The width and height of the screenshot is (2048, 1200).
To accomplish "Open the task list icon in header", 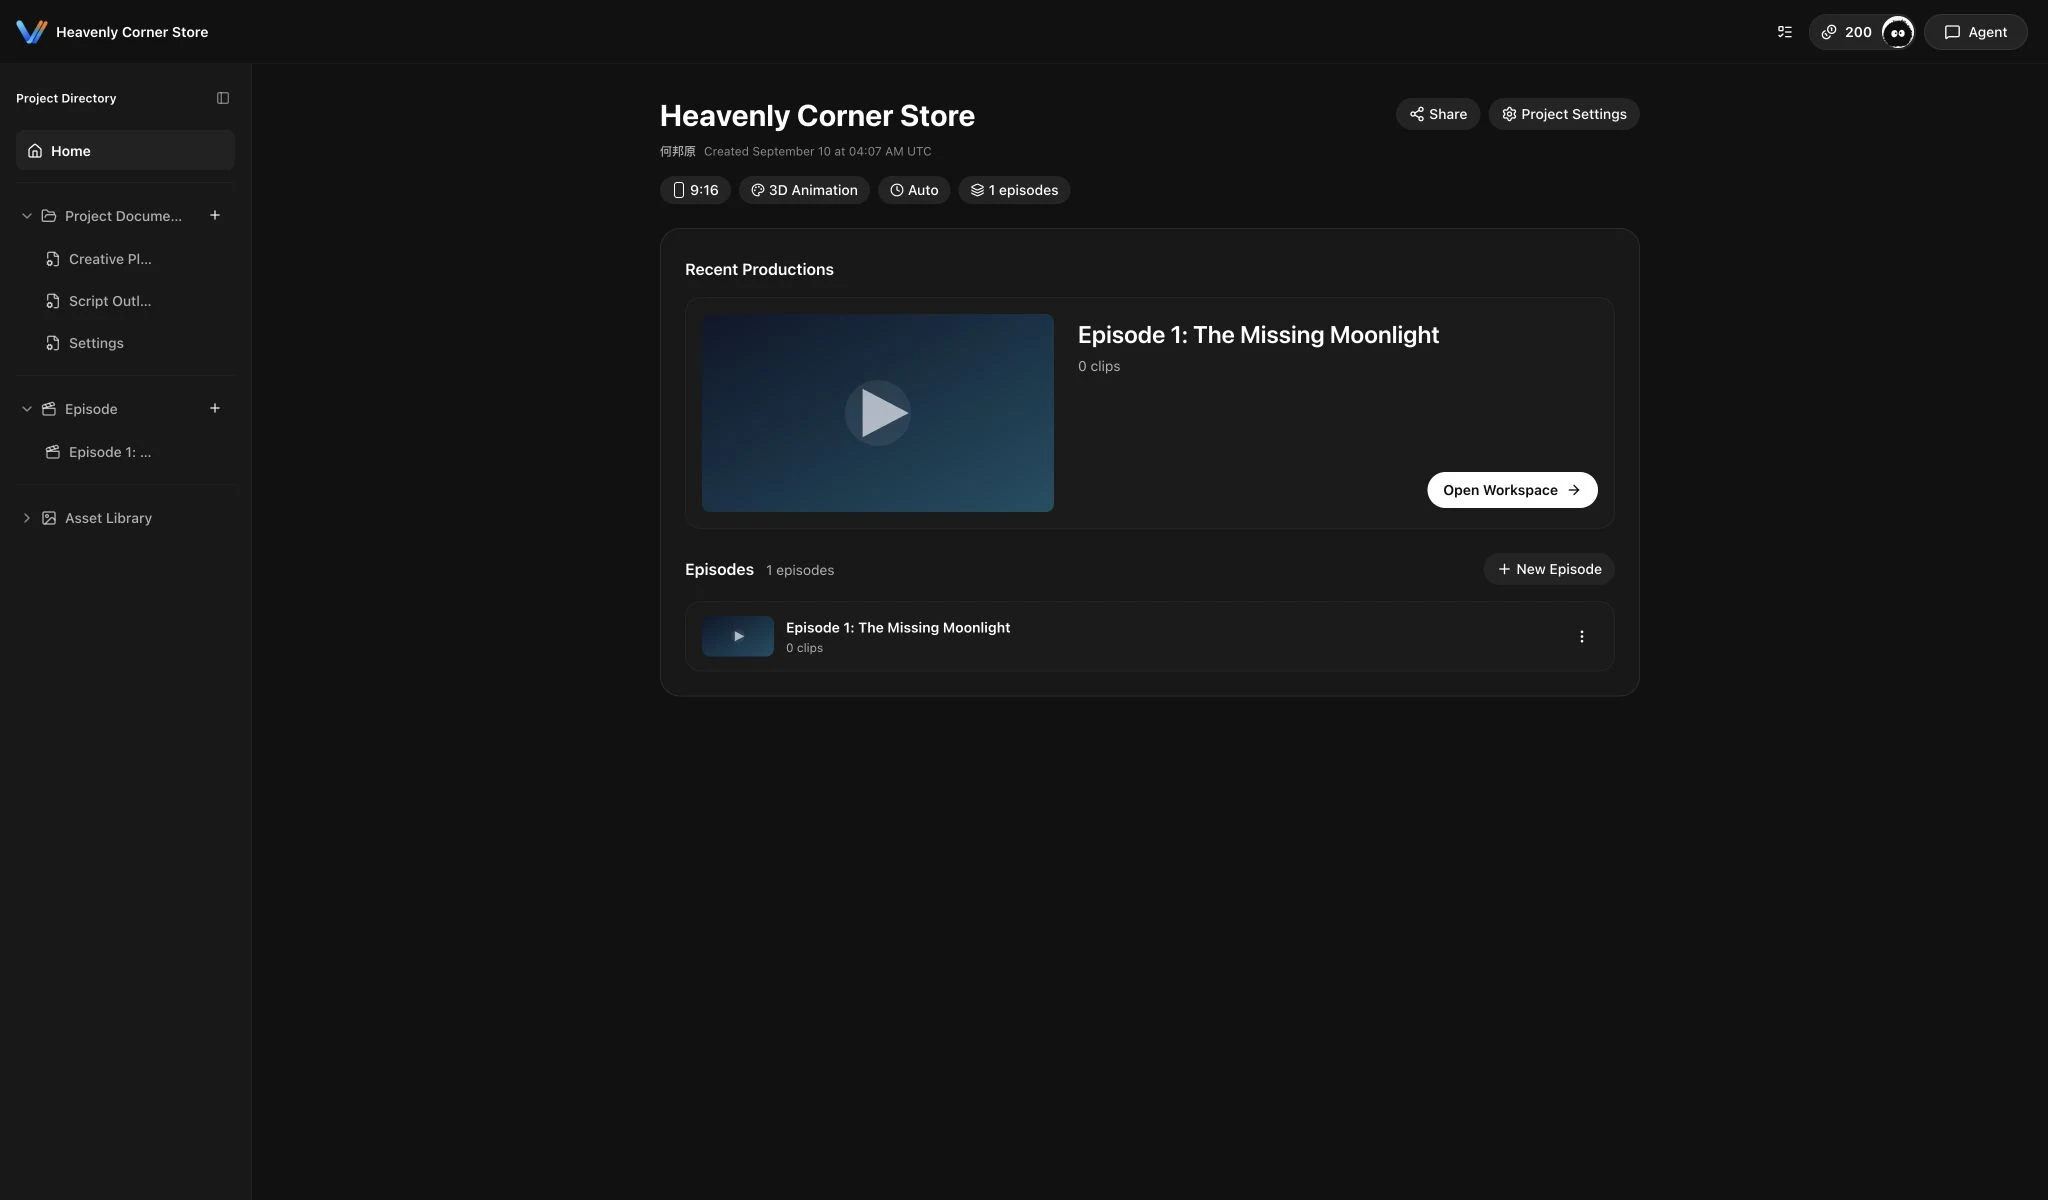I will click(1784, 32).
